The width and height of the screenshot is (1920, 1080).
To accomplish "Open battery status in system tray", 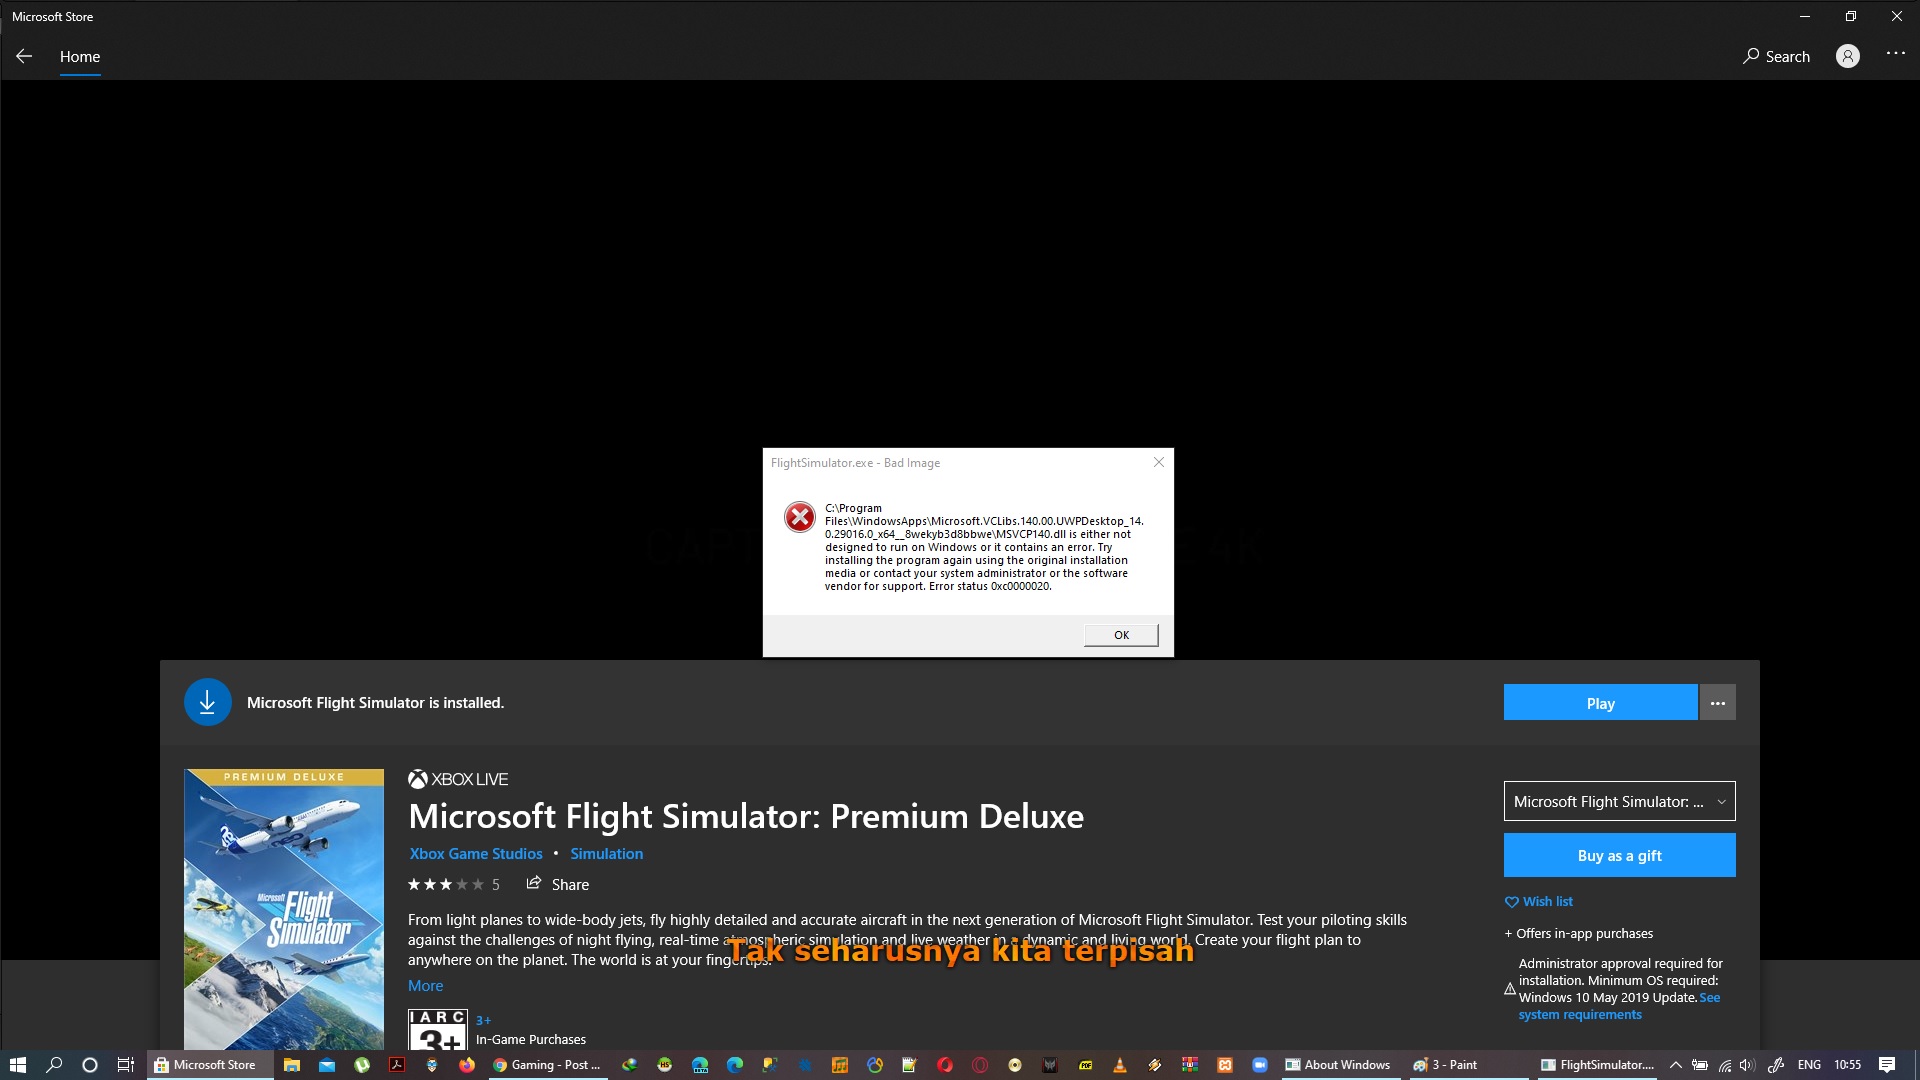I will (1700, 1065).
